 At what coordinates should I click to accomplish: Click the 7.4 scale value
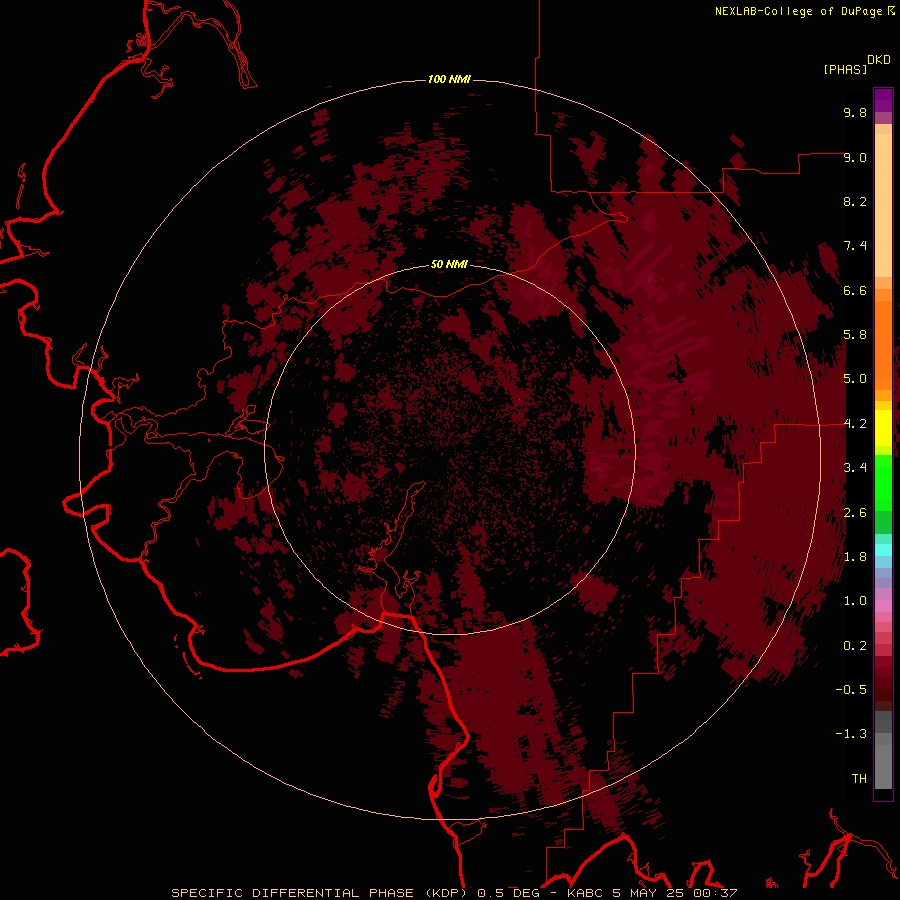coord(855,246)
